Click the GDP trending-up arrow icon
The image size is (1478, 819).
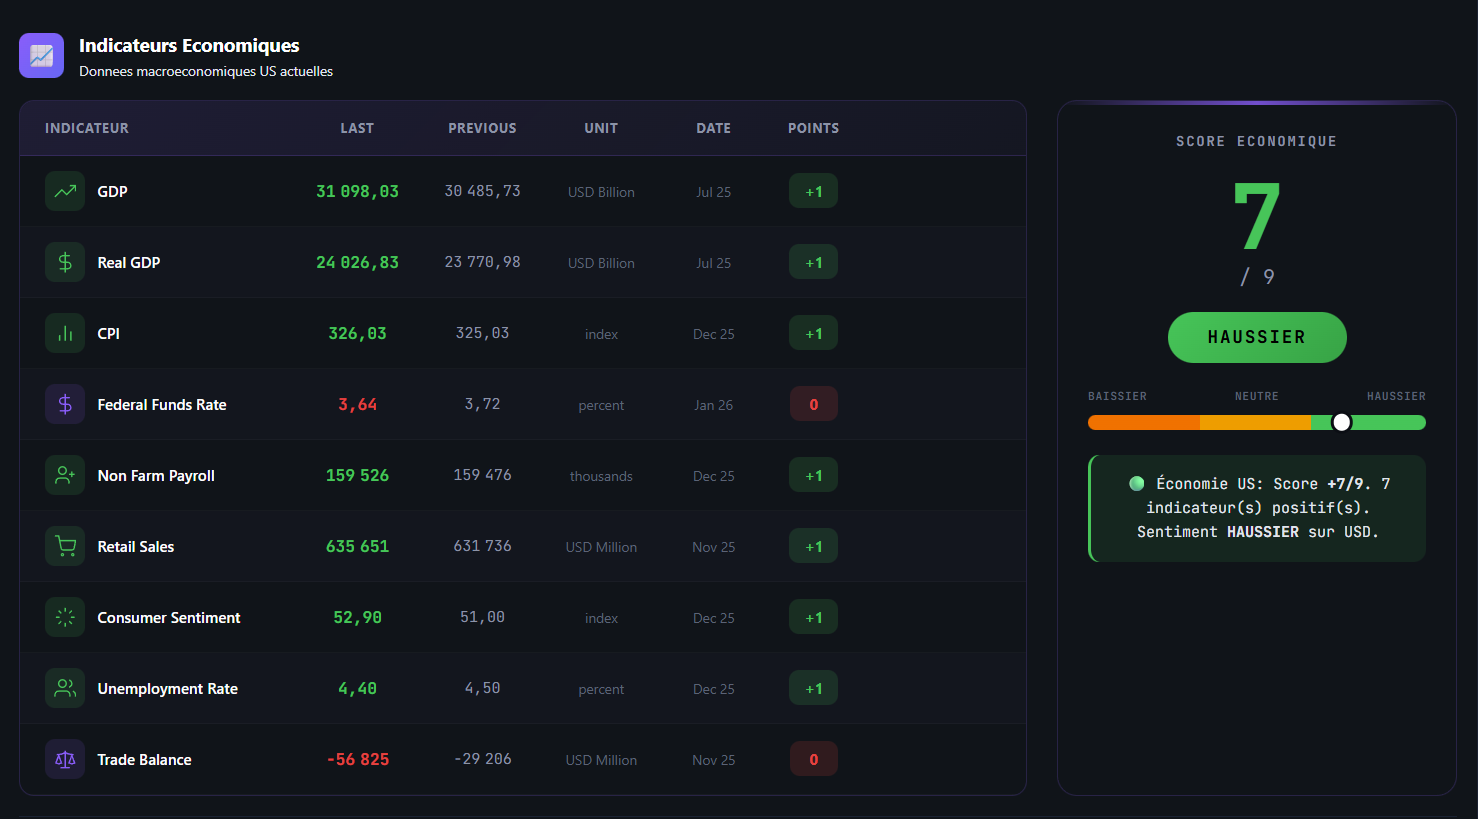click(65, 192)
